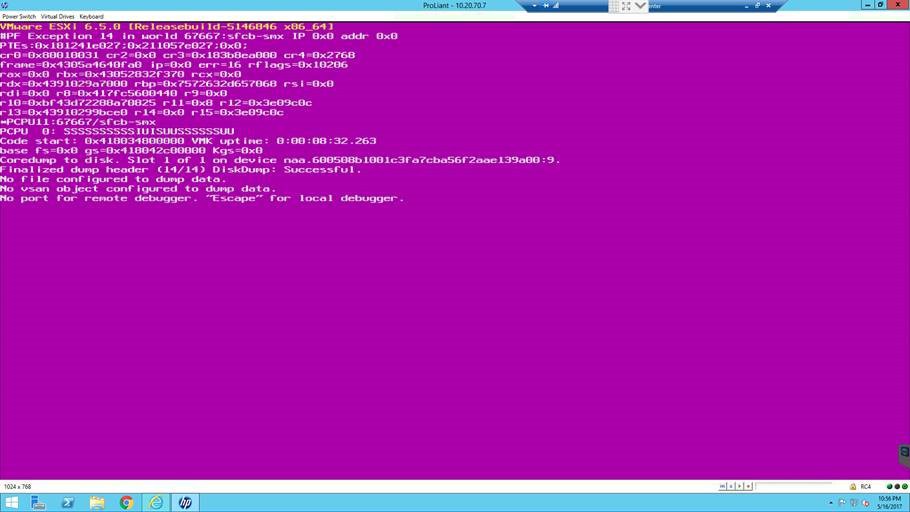
Task: Click the playback progress slider
Action: 793,484
